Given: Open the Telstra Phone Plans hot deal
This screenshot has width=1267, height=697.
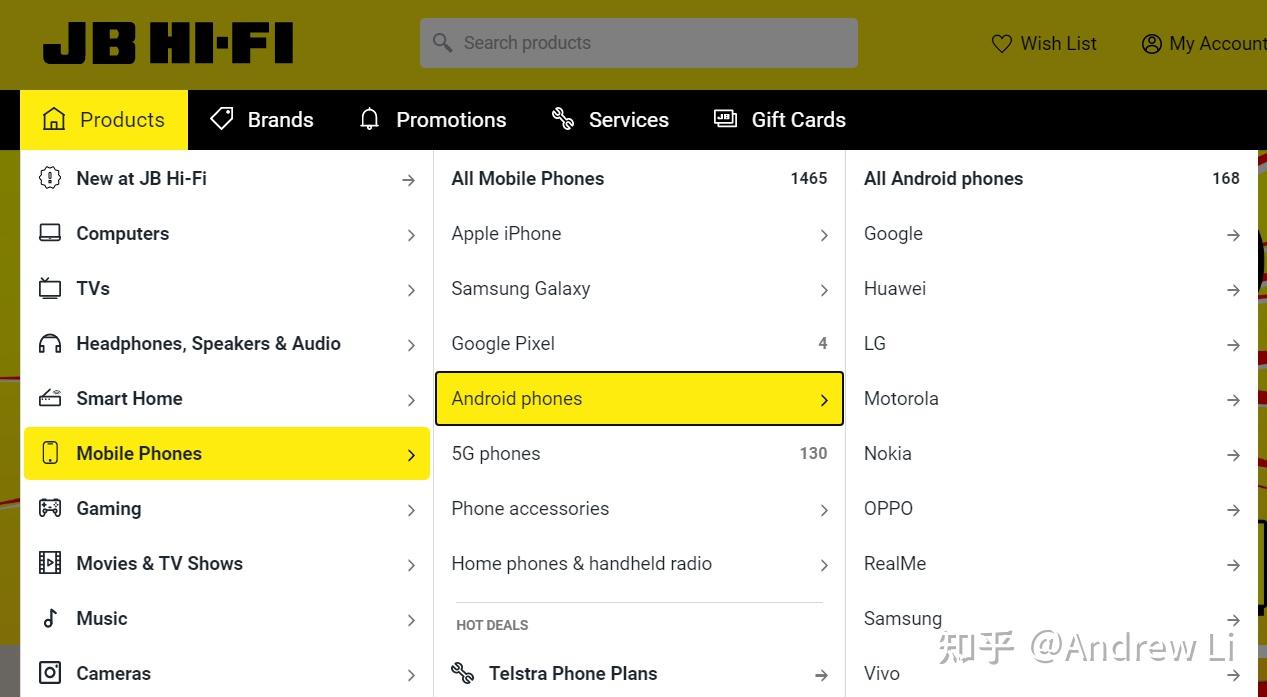Looking at the screenshot, I should point(639,673).
